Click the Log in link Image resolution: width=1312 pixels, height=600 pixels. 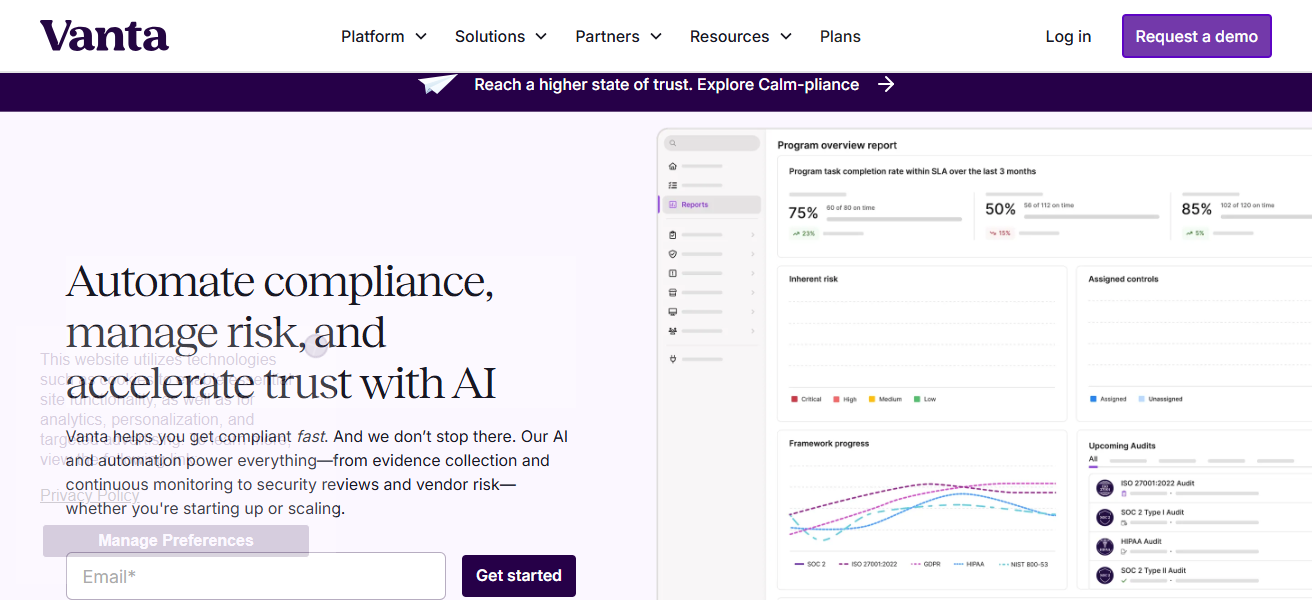pos(1068,36)
